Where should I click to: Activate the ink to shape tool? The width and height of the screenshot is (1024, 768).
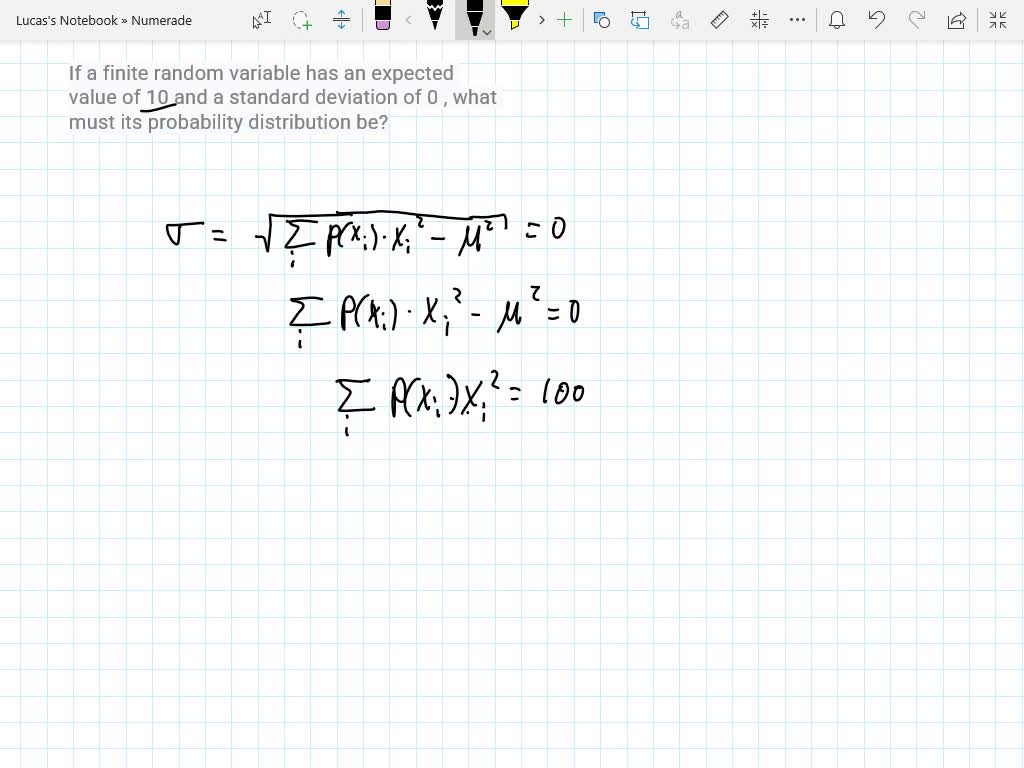[x=603, y=19]
